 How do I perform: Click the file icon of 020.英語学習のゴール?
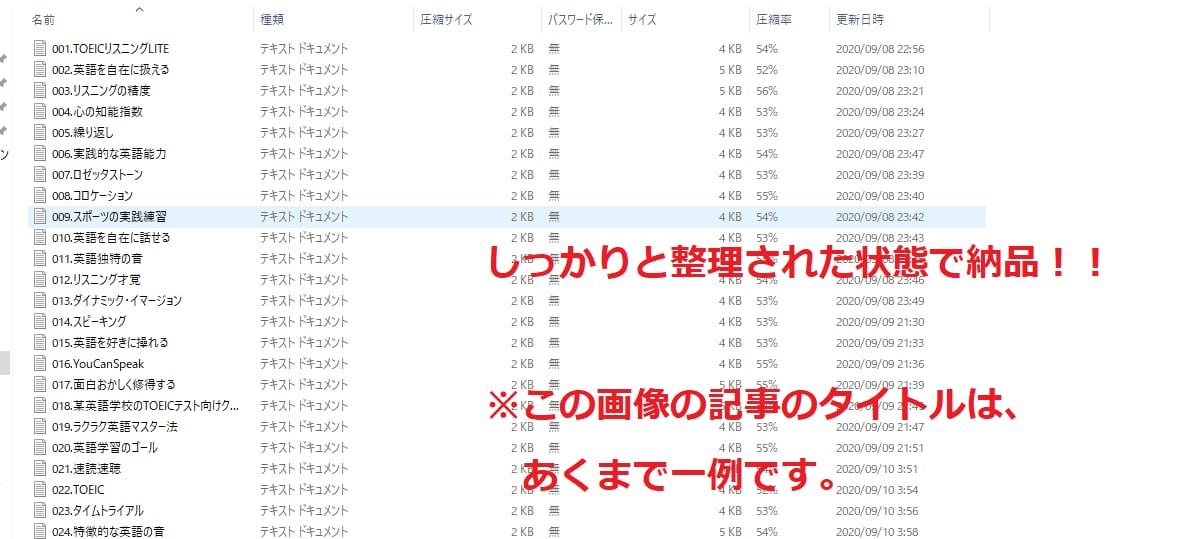40,448
